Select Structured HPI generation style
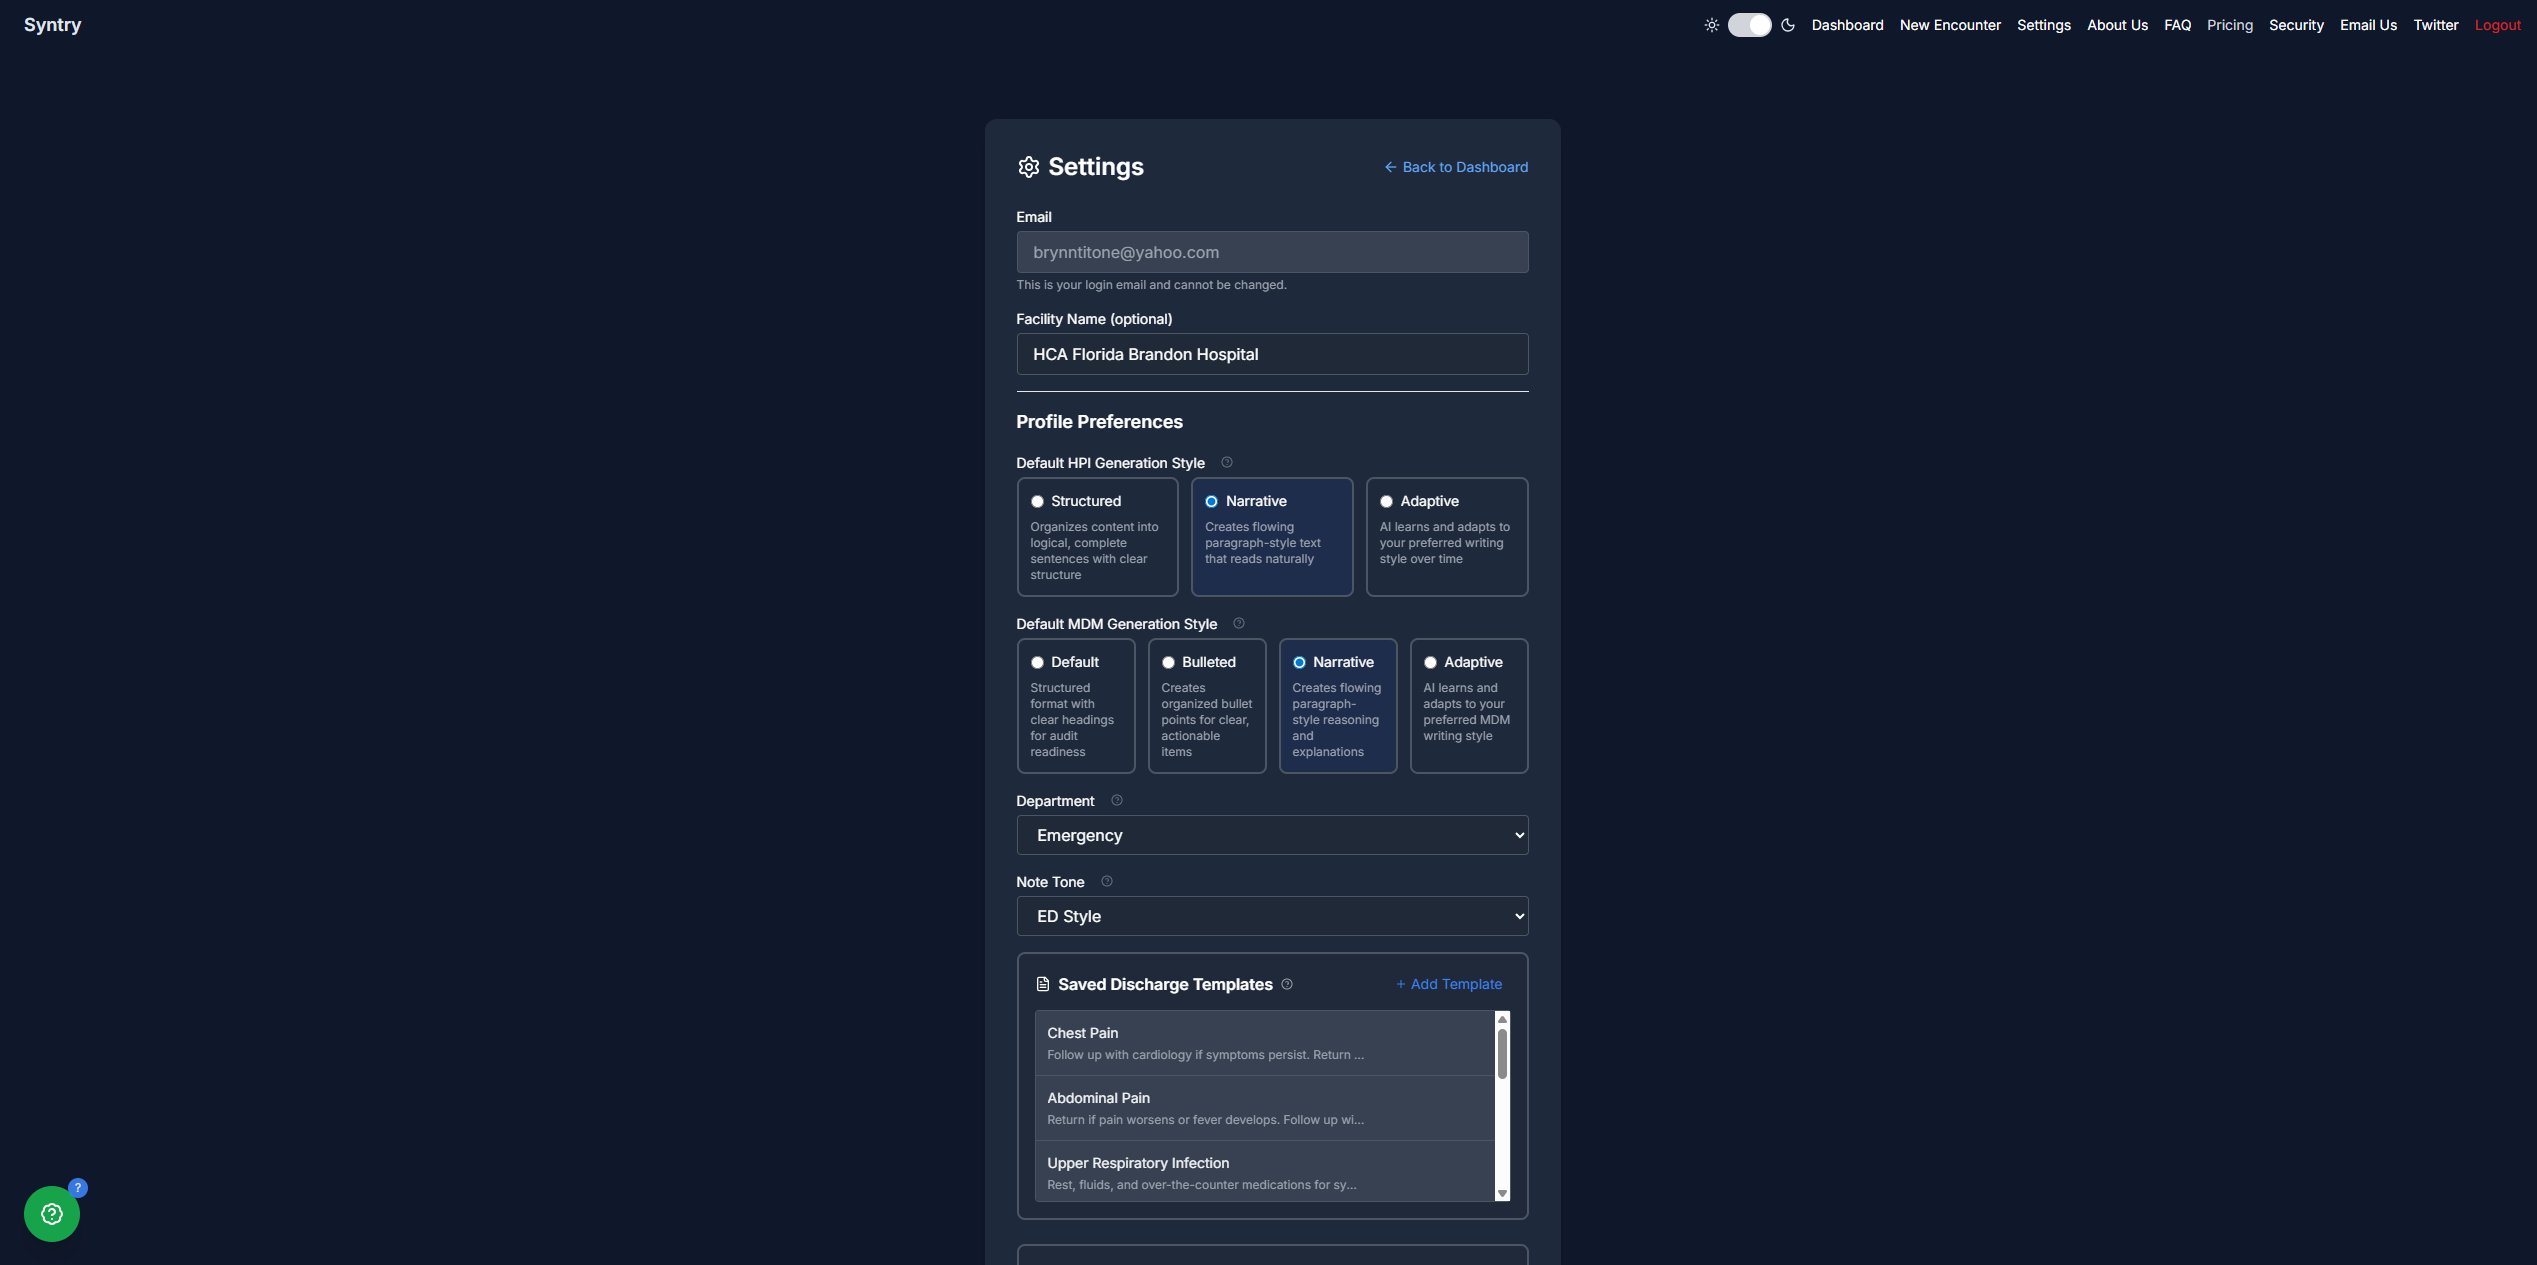 click(1097, 537)
